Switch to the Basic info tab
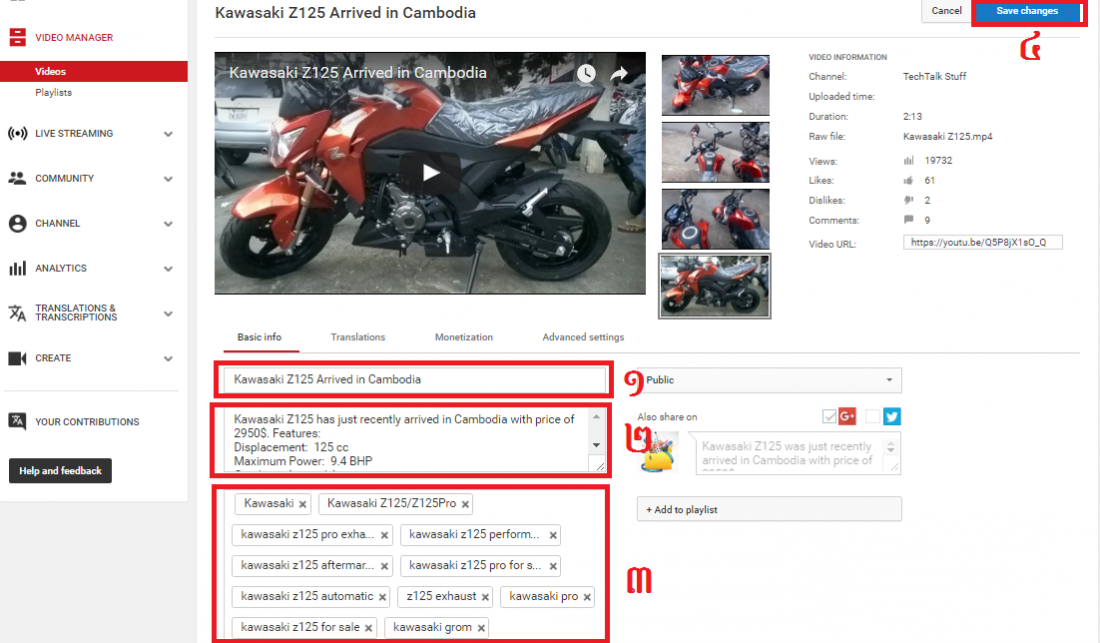The height and width of the screenshot is (643, 1100). (x=260, y=337)
